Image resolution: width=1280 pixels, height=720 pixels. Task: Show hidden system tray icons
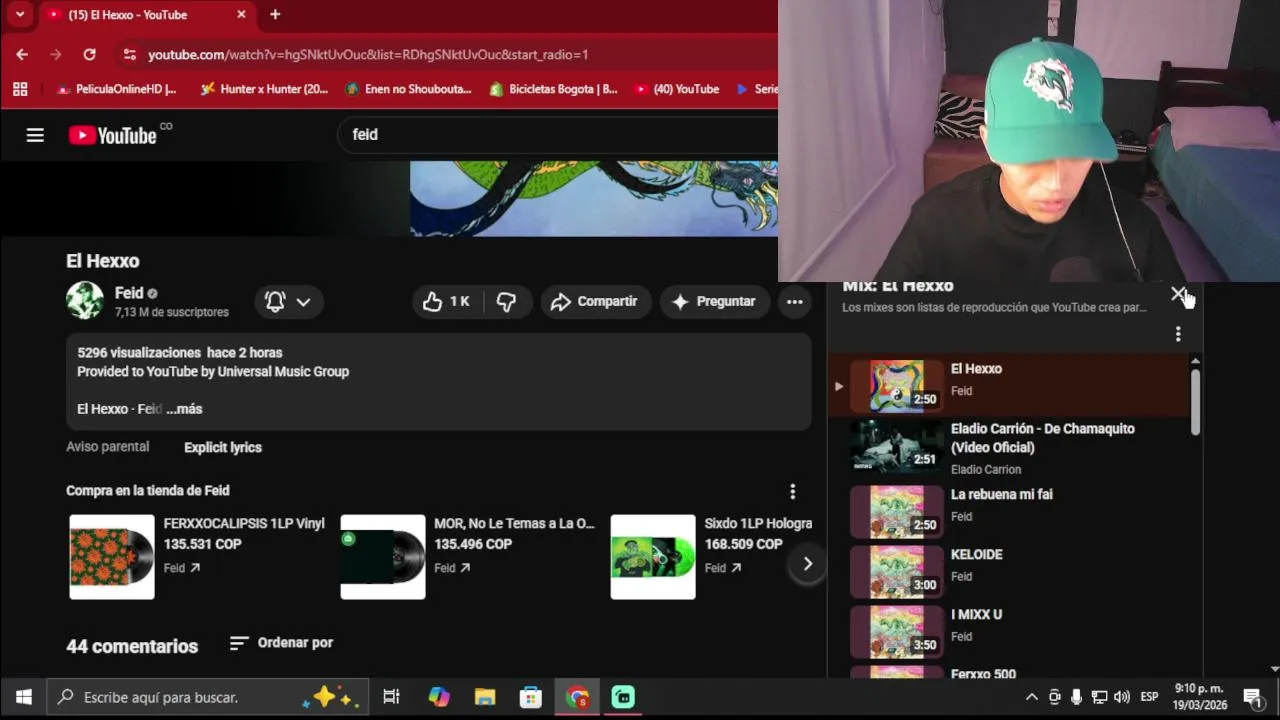click(1032, 697)
